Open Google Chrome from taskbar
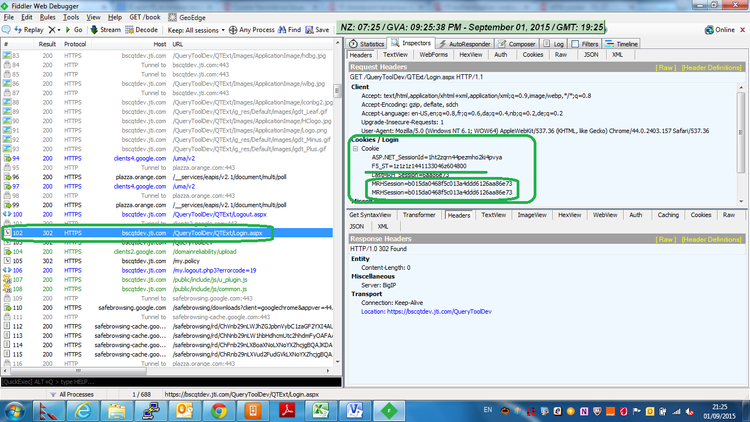Viewport: 750px width, 422px height. [219, 411]
